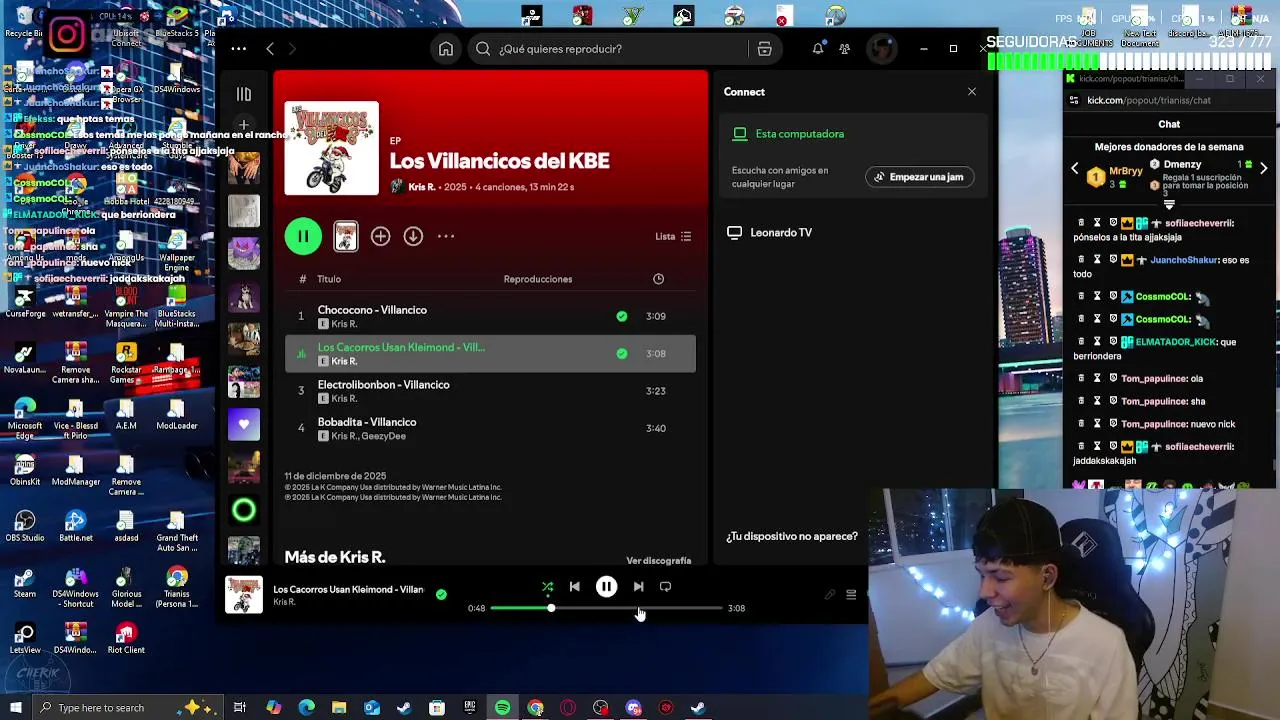Open ¿Tu dispositivo no aparece? link
The image size is (1280, 720).
click(792, 537)
